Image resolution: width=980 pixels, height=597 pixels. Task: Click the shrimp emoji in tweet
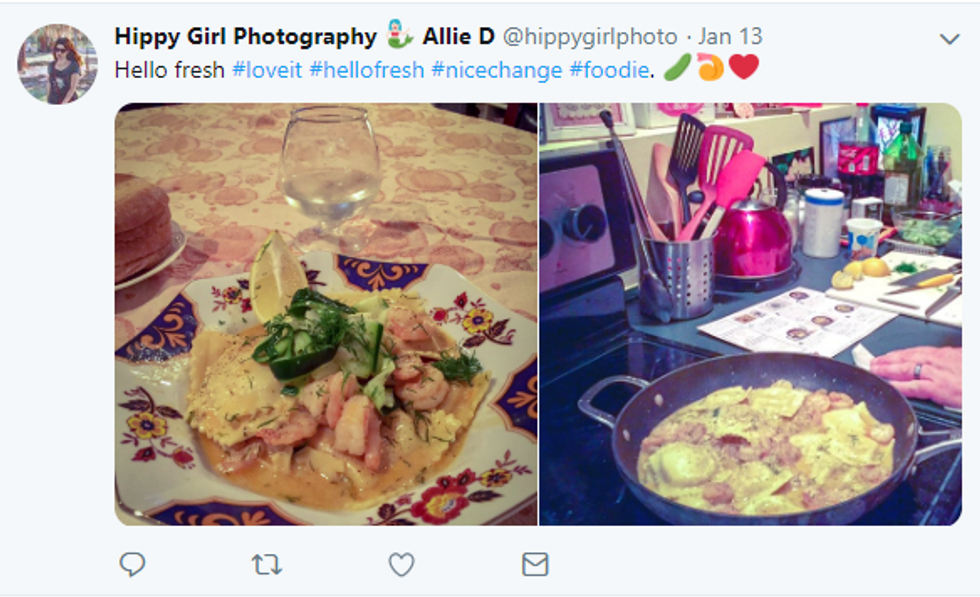click(711, 67)
